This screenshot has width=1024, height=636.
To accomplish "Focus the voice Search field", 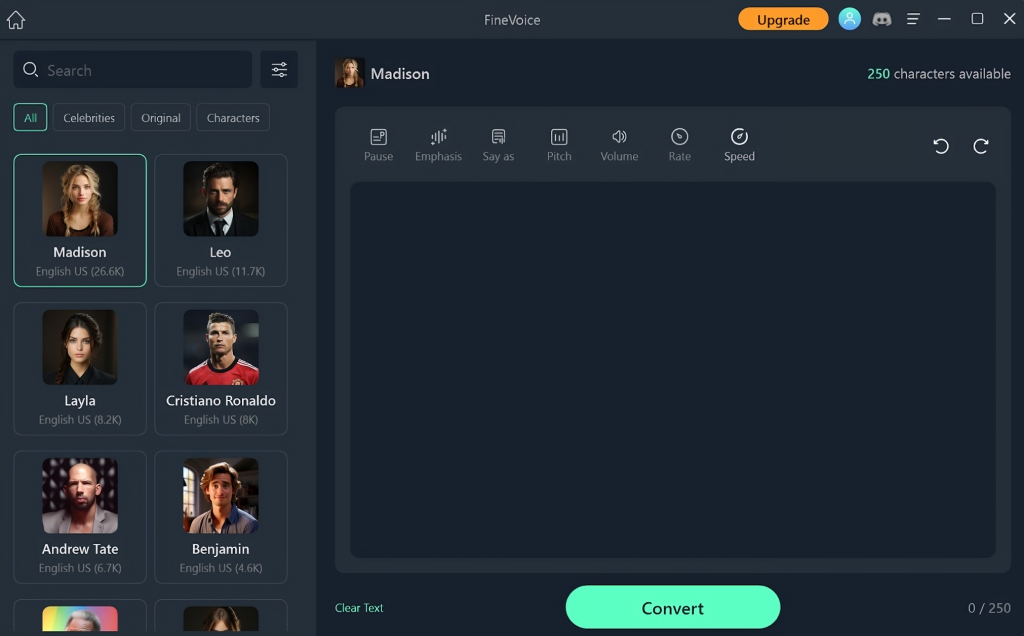I will 133,69.
